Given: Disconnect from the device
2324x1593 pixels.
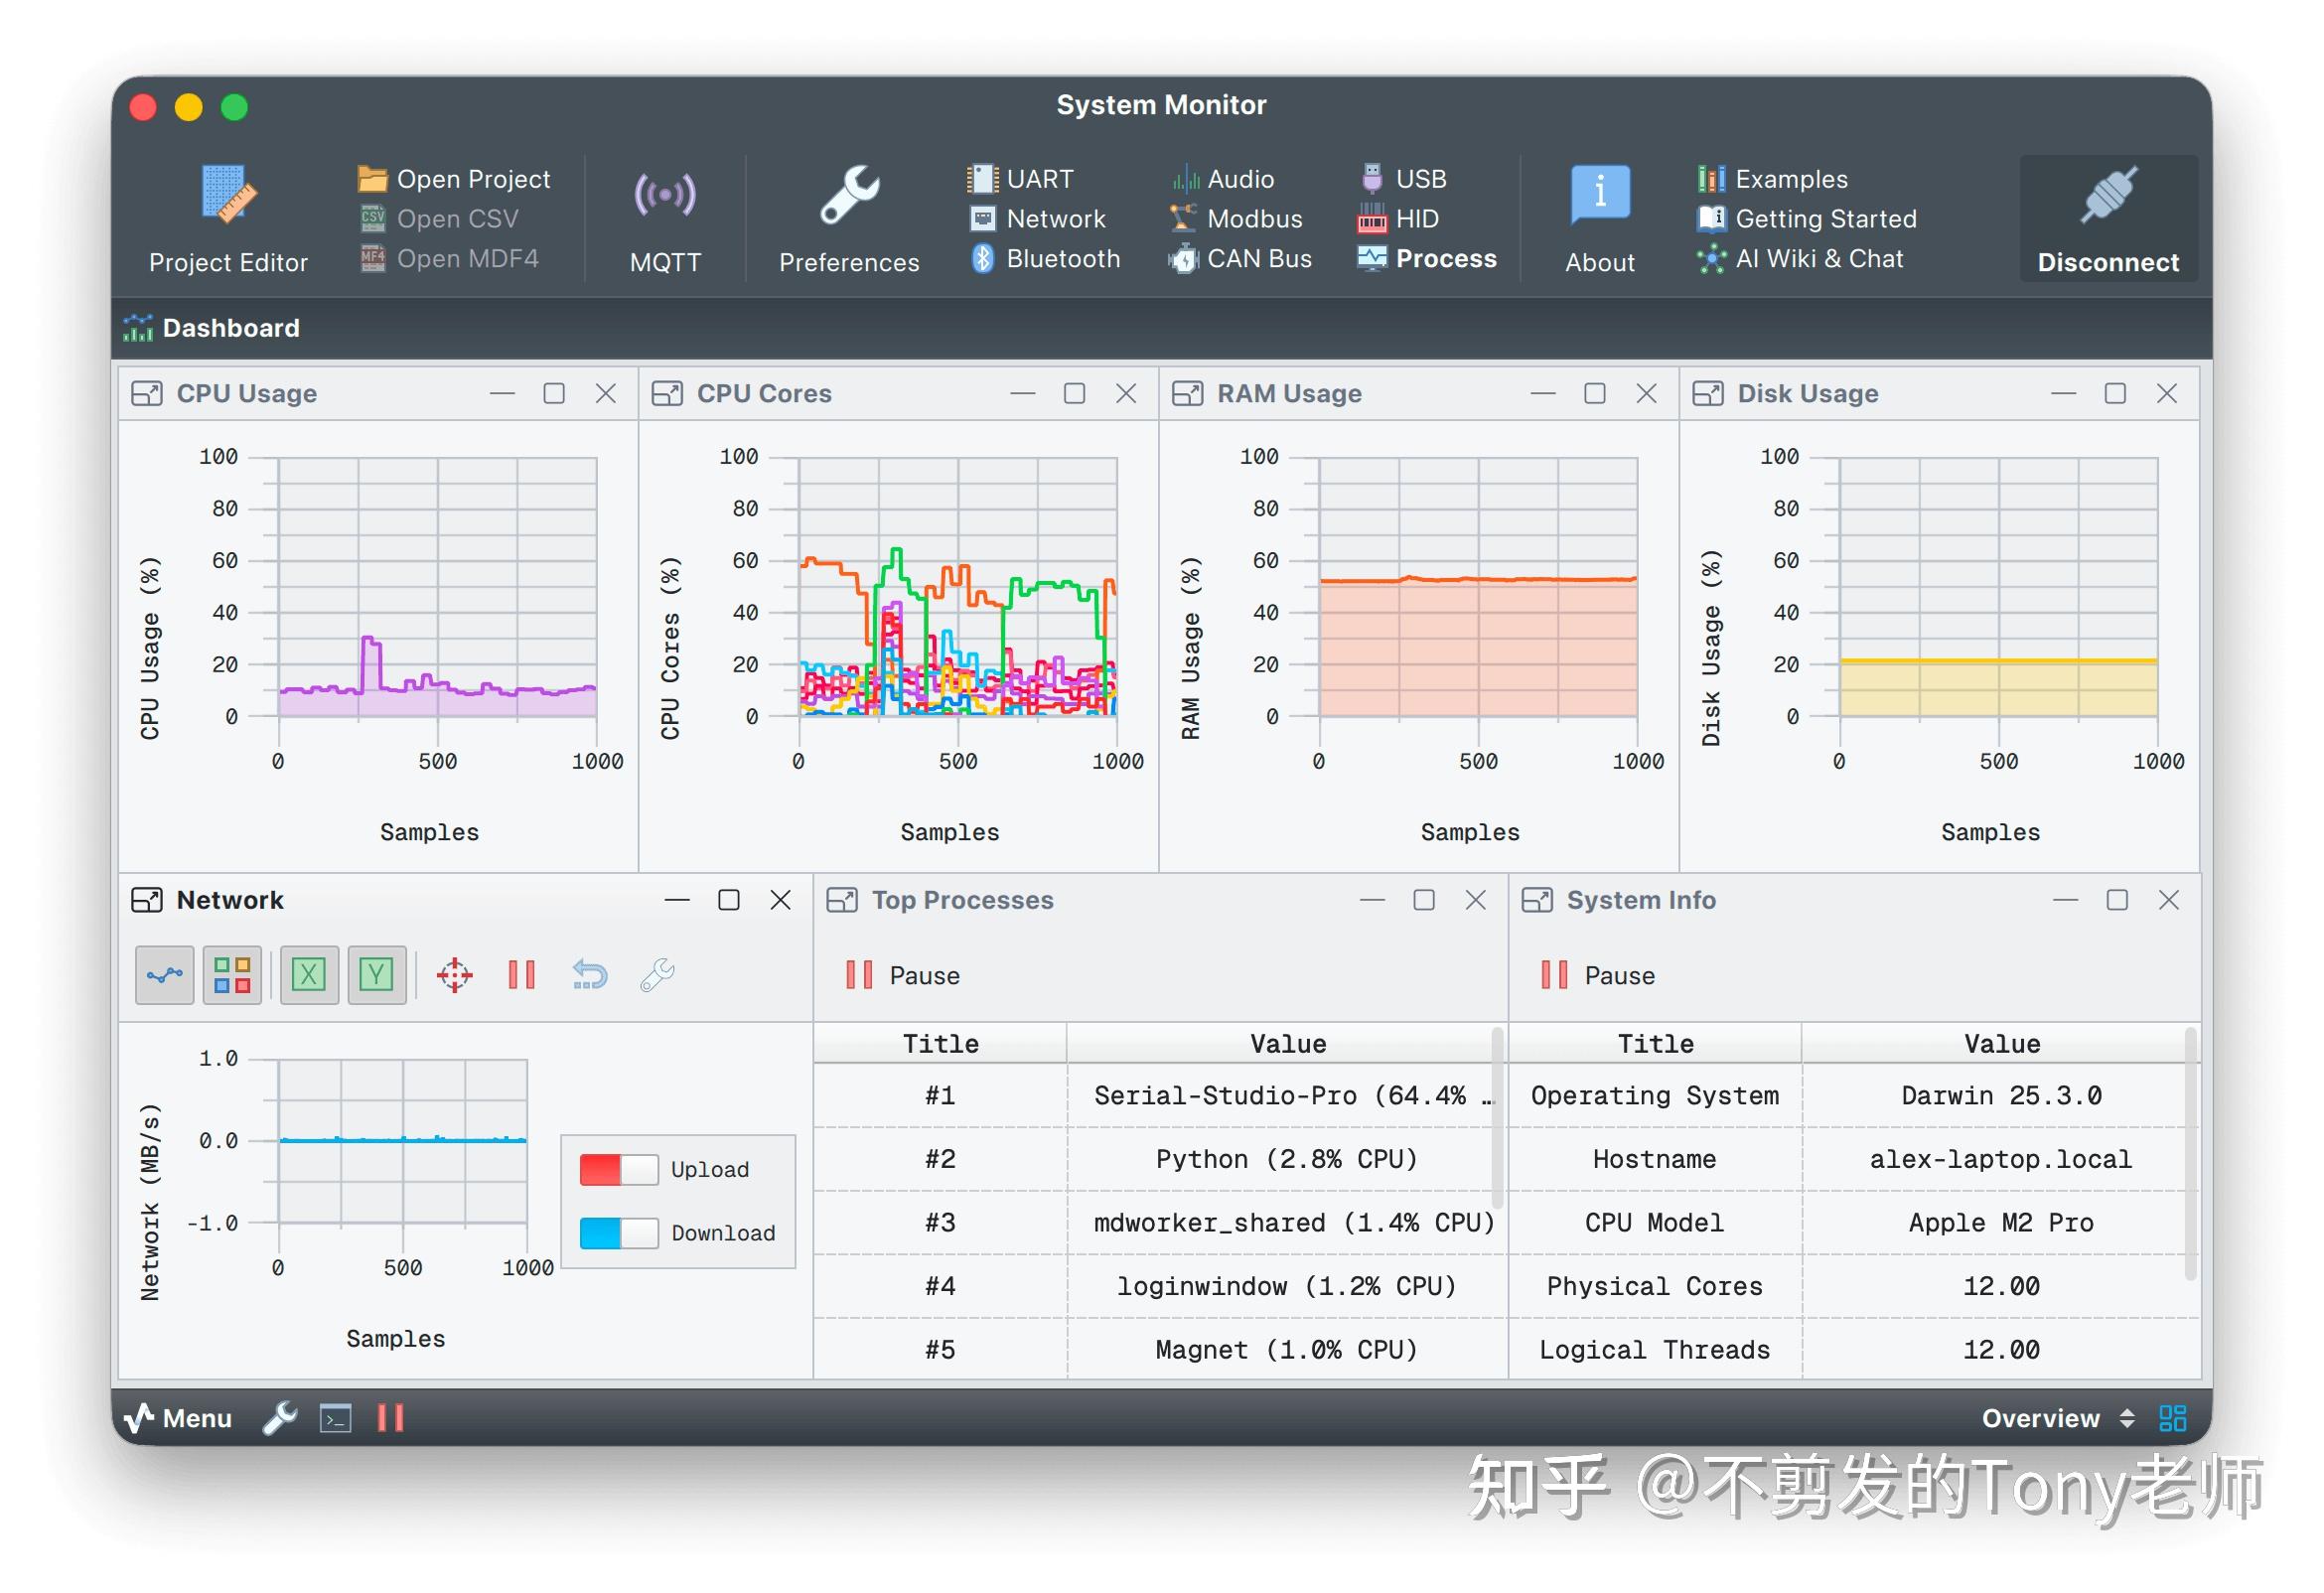Looking at the screenshot, I should (2107, 218).
